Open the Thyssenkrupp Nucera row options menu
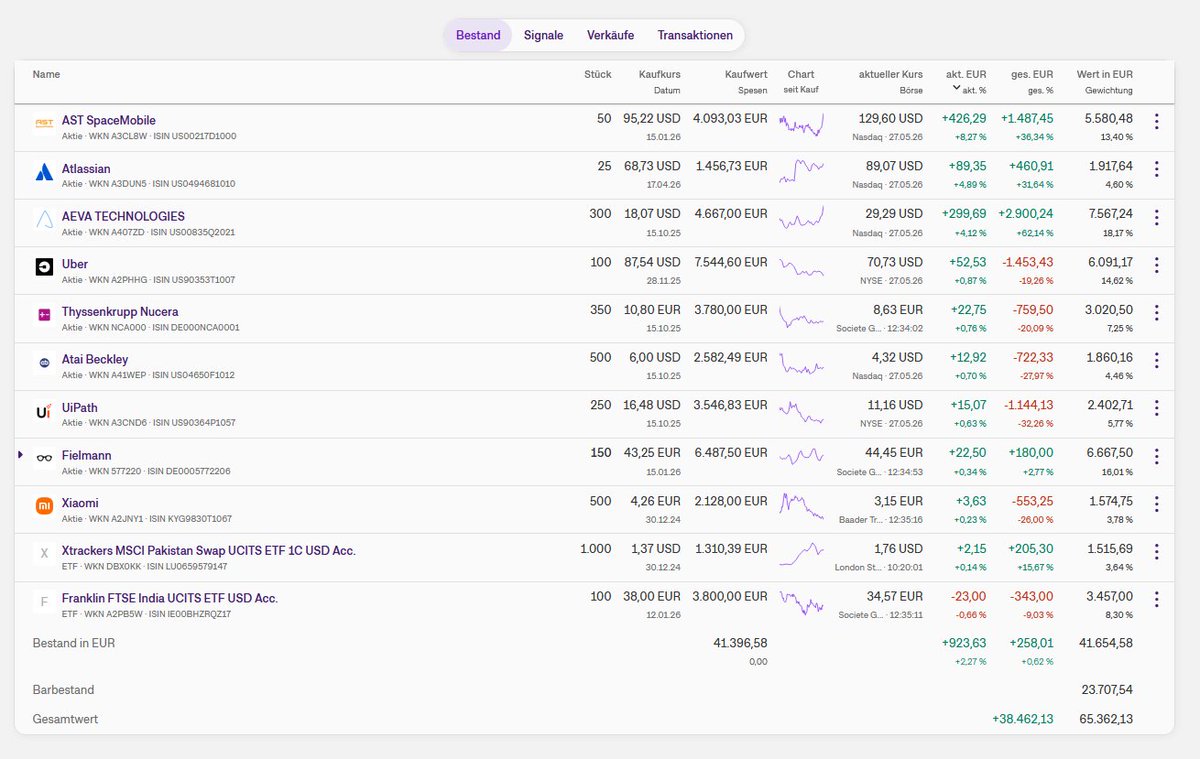1200x759 pixels. pos(1156,313)
